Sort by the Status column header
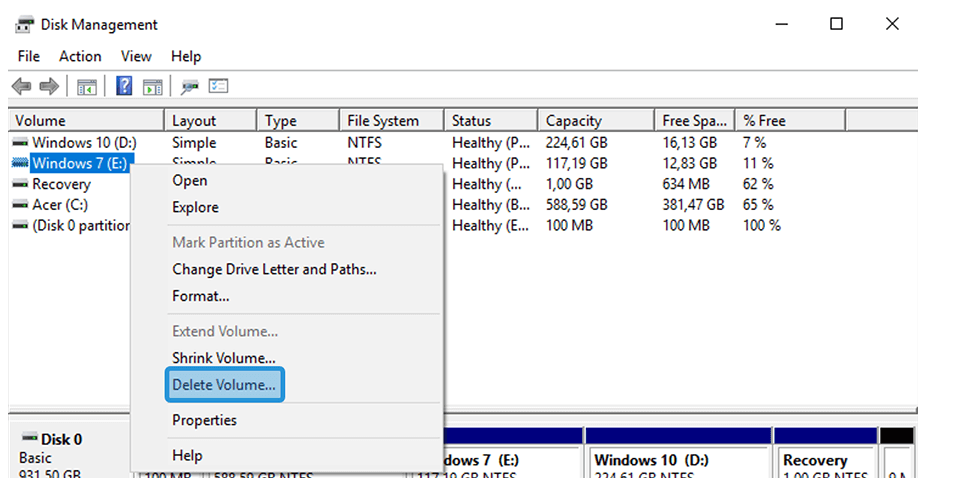Image resolution: width=958 pixels, height=503 pixels. [x=491, y=120]
